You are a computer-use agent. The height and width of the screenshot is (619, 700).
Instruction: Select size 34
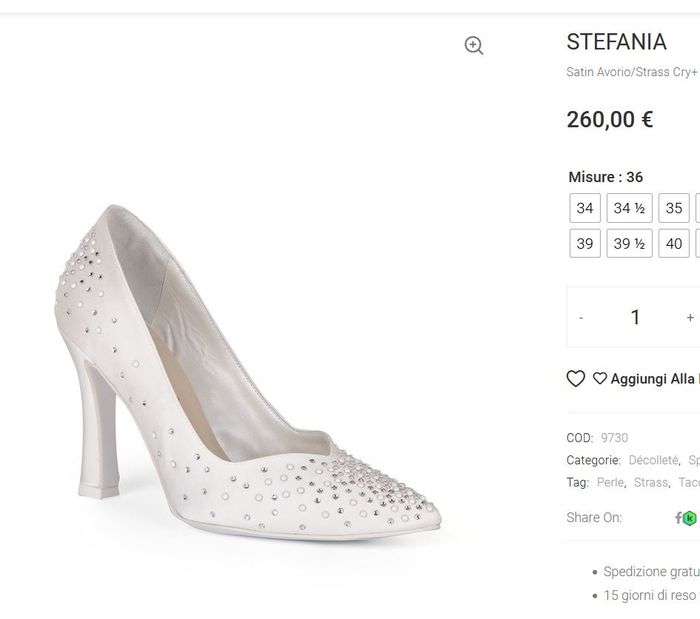click(x=585, y=208)
